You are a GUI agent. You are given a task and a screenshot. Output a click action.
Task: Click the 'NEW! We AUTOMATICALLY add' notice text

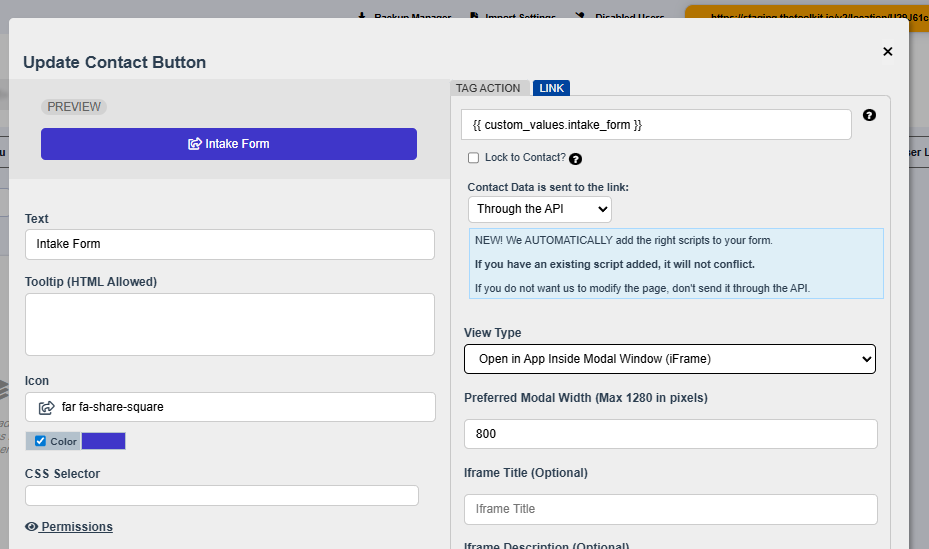point(623,240)
